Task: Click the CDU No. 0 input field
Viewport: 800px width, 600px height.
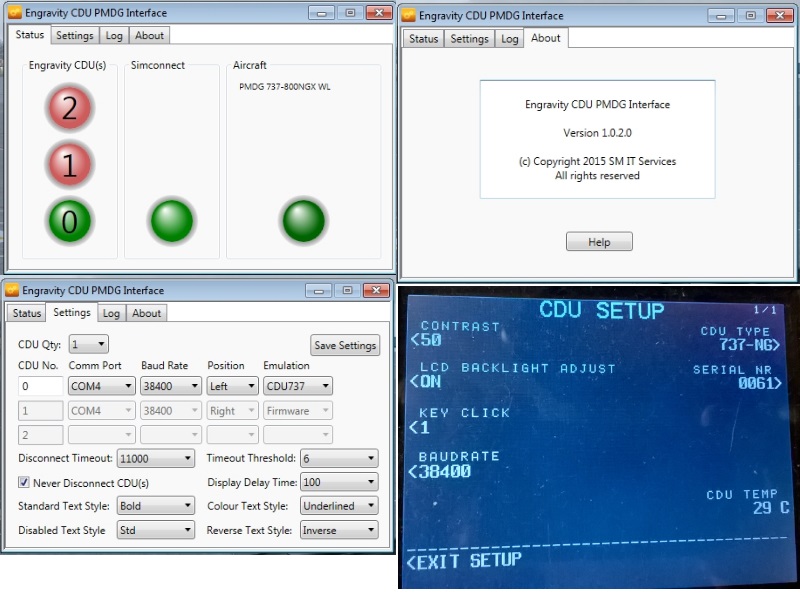Action: point(40,386)
